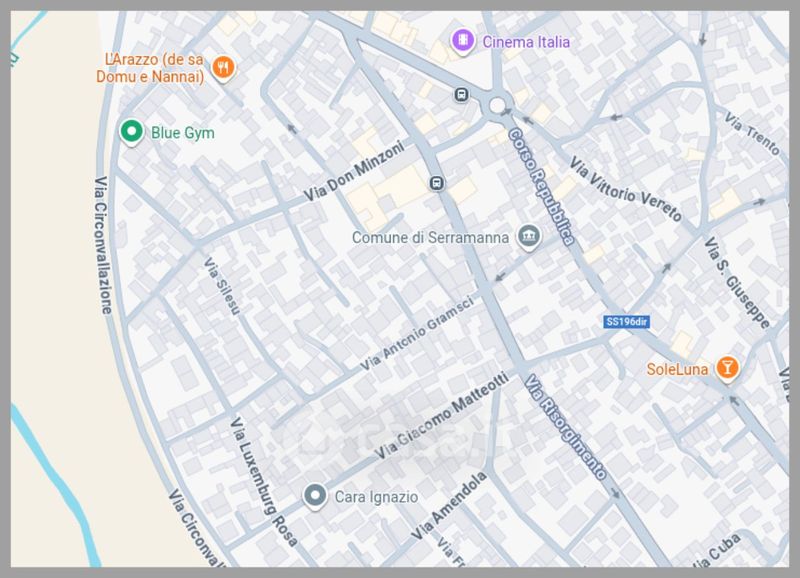The height and width of the screenshot is (578, 800).
Task: Select the green Blue Gym map pin
Action: coord(130,132)
